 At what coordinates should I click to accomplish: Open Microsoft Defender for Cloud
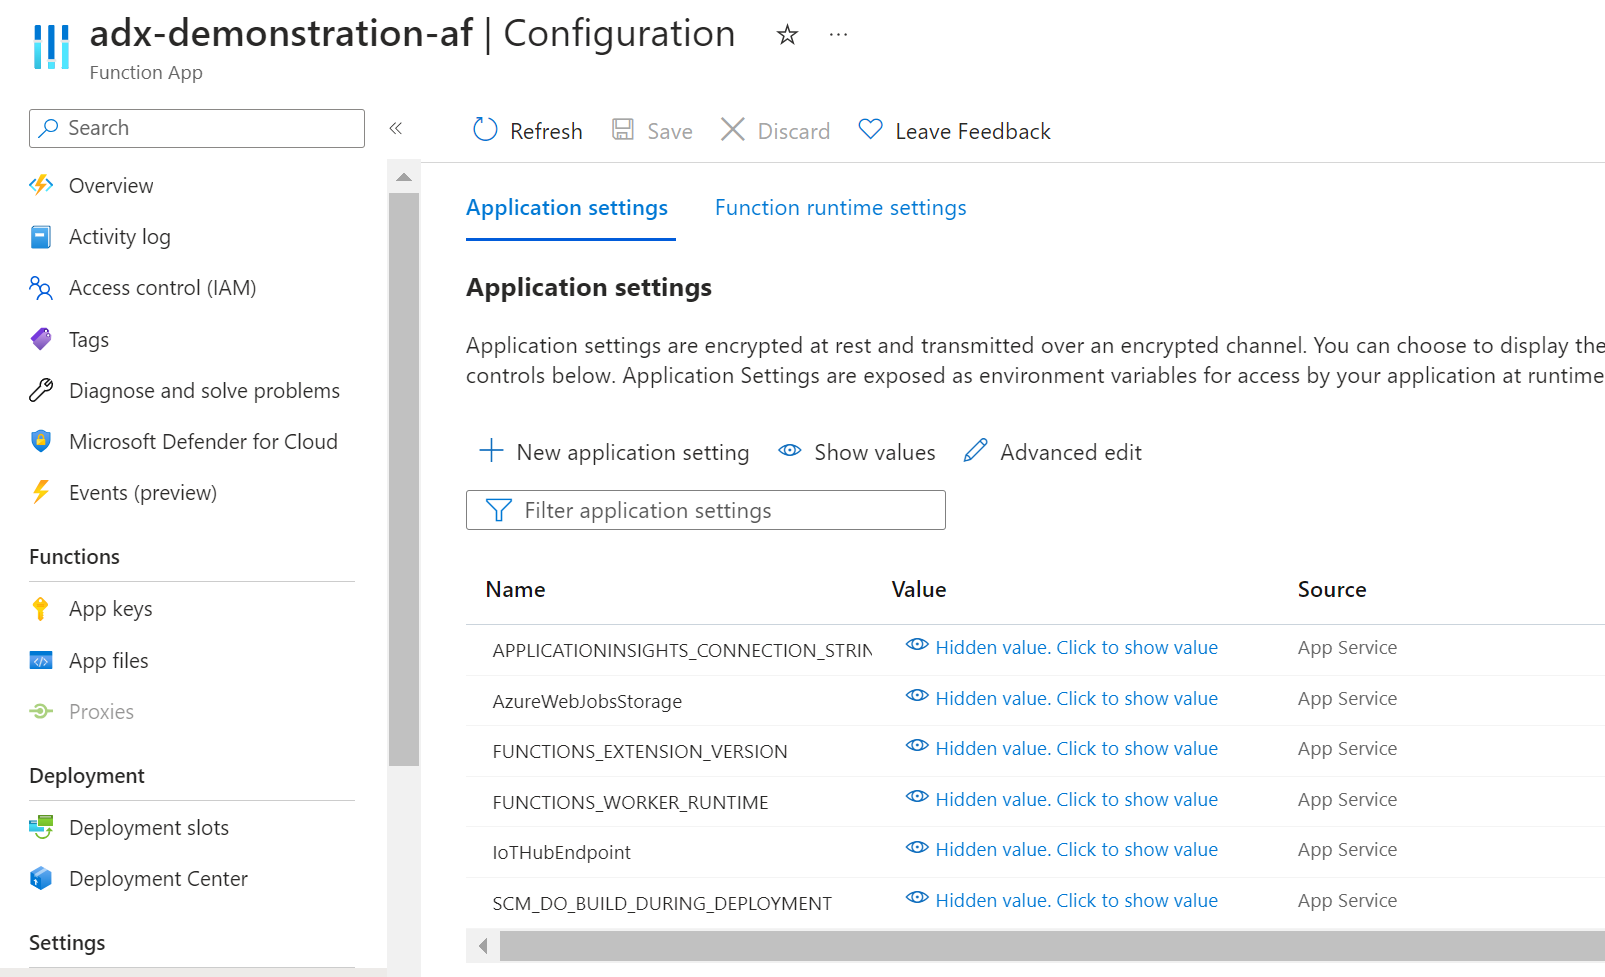point(203,442)
